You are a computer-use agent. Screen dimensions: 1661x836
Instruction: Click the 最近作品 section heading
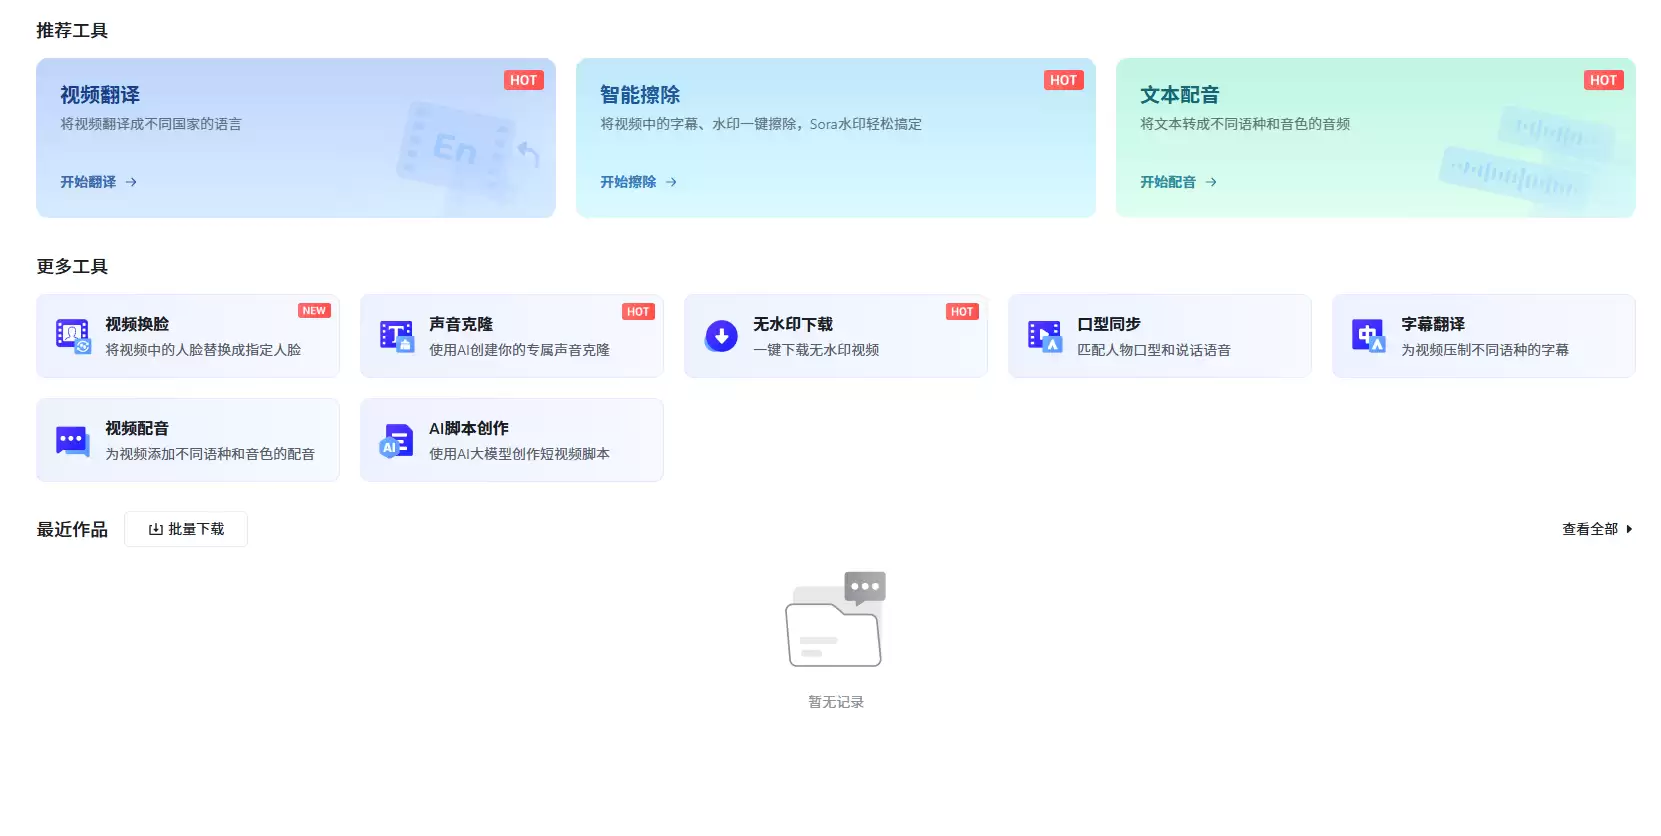[72, 530]
